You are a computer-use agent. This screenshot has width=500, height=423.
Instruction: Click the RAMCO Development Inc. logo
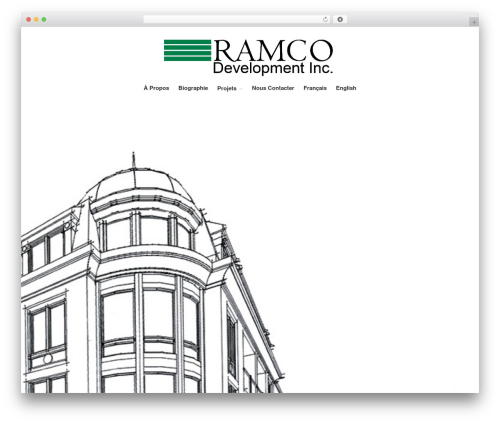click(248, 57)
